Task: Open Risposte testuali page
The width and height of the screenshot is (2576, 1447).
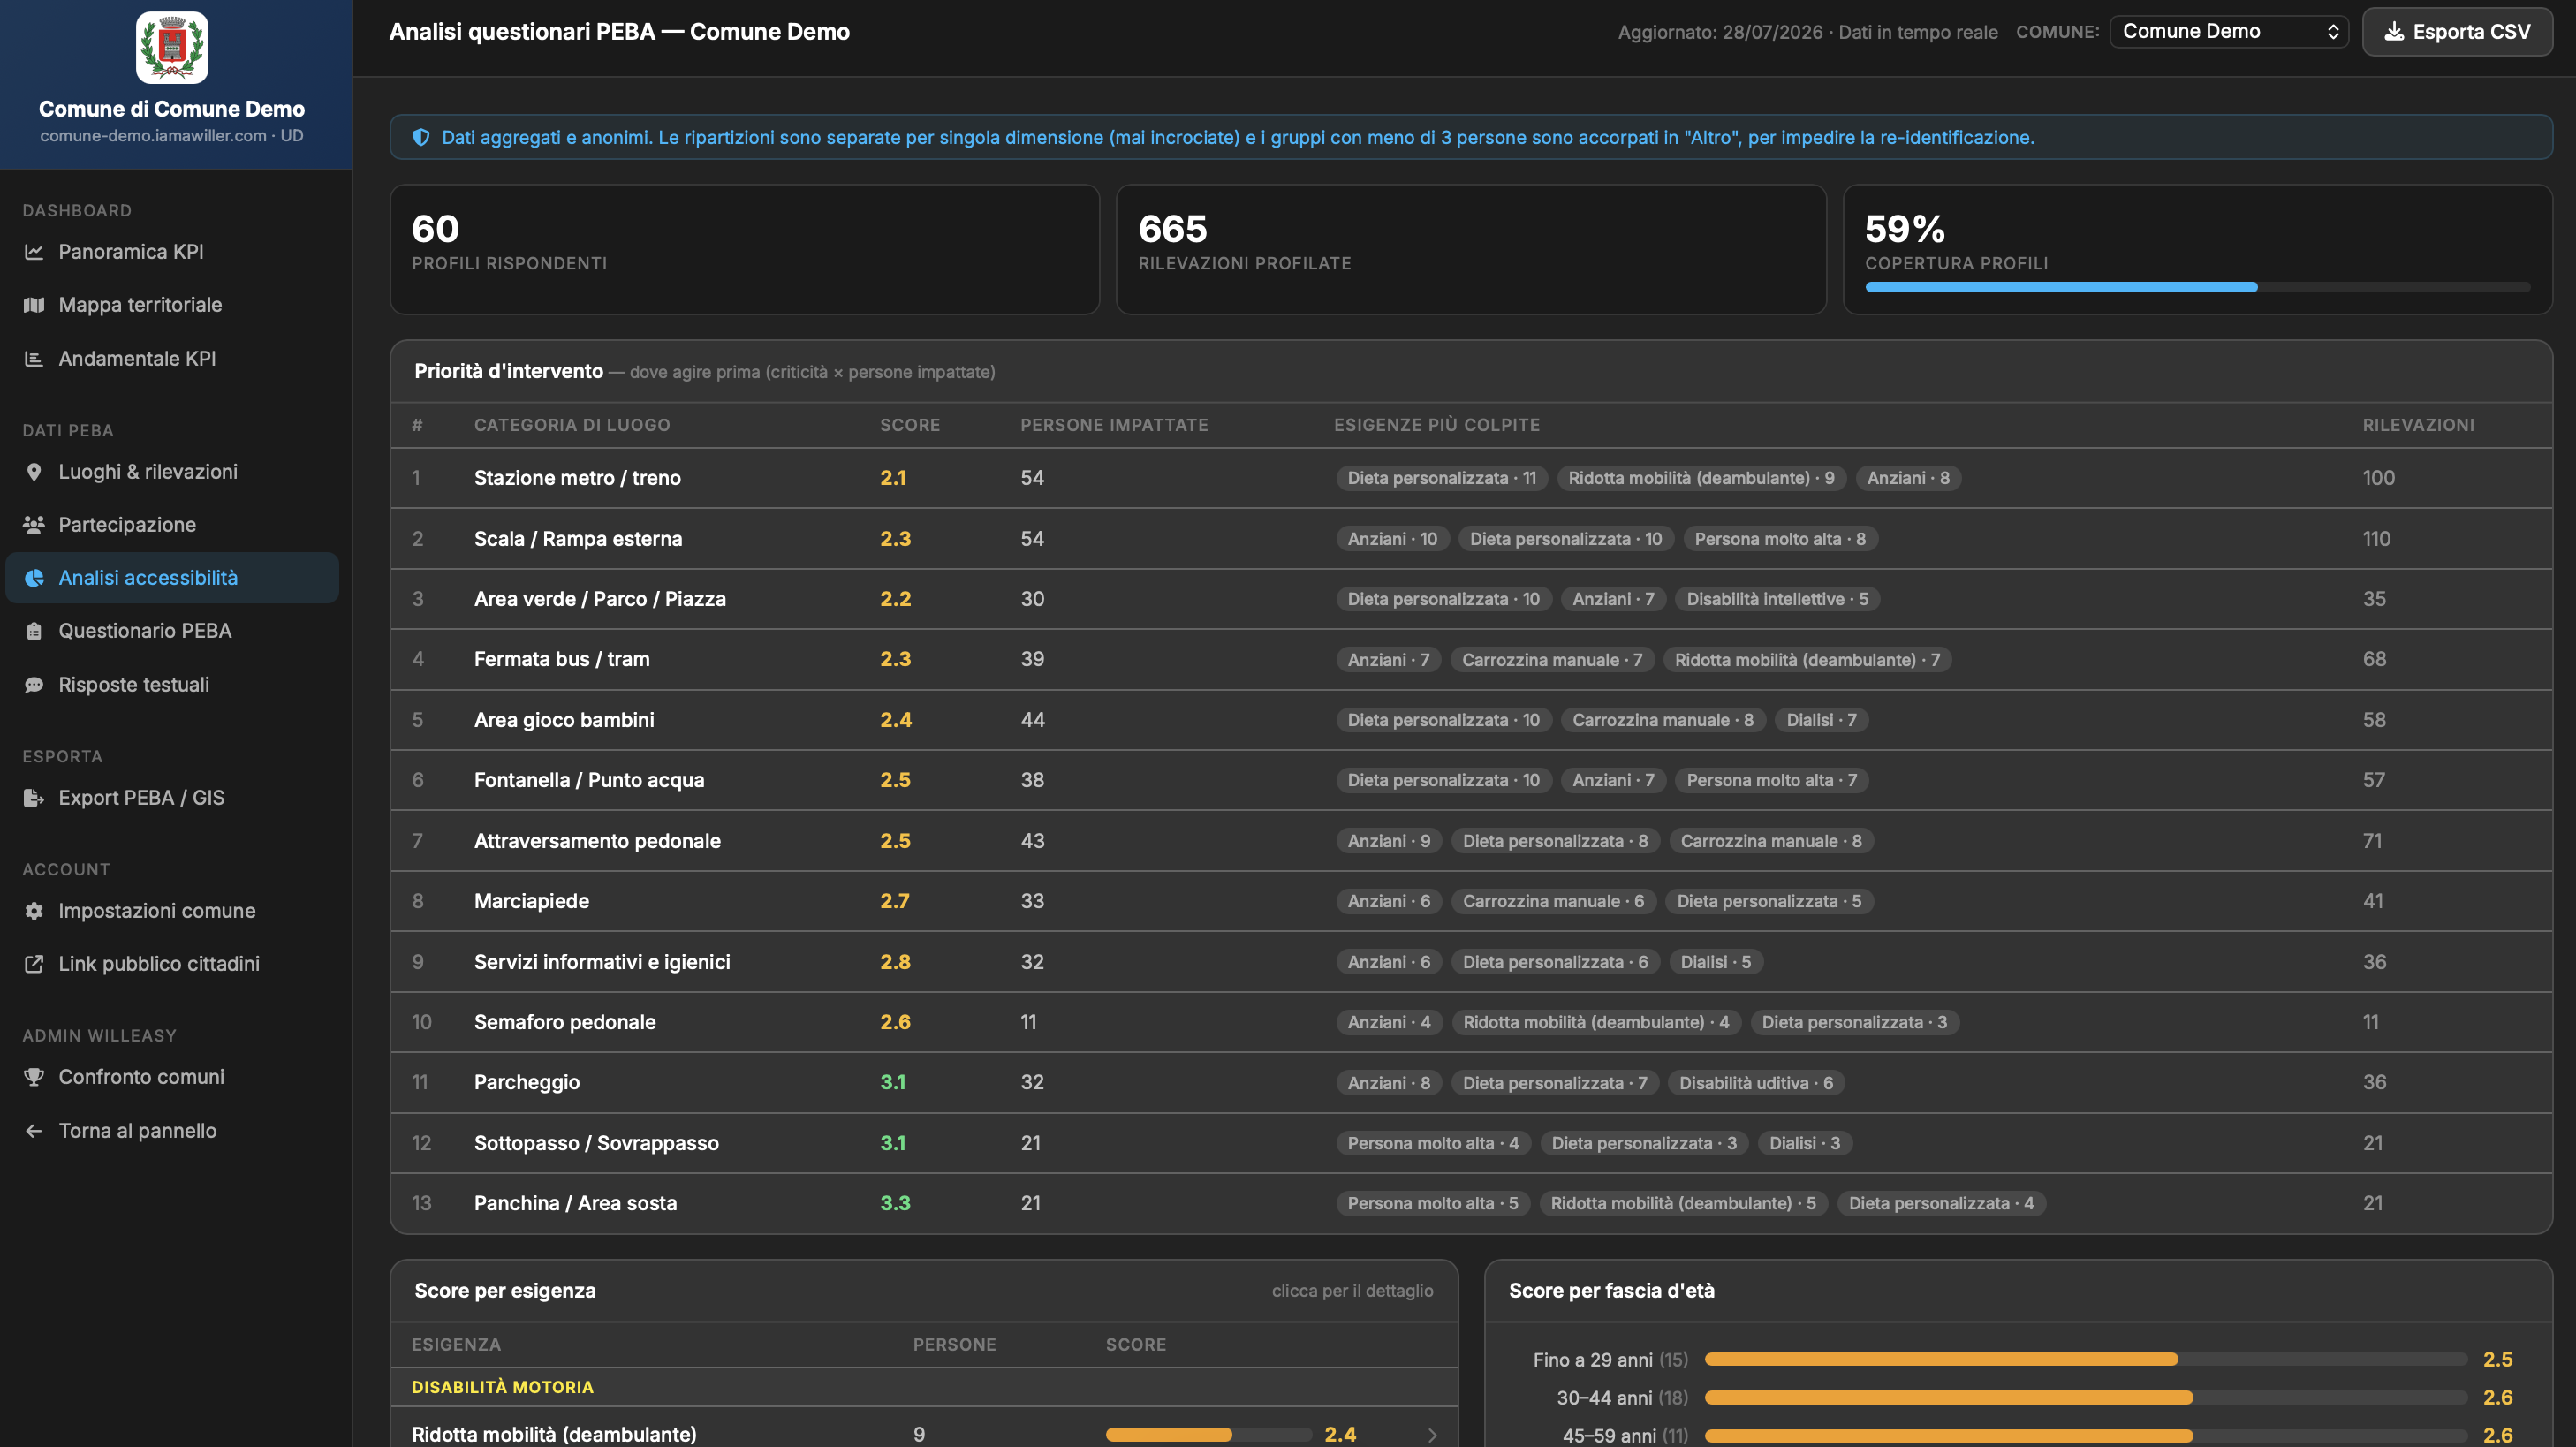Action: pos(172,685)
